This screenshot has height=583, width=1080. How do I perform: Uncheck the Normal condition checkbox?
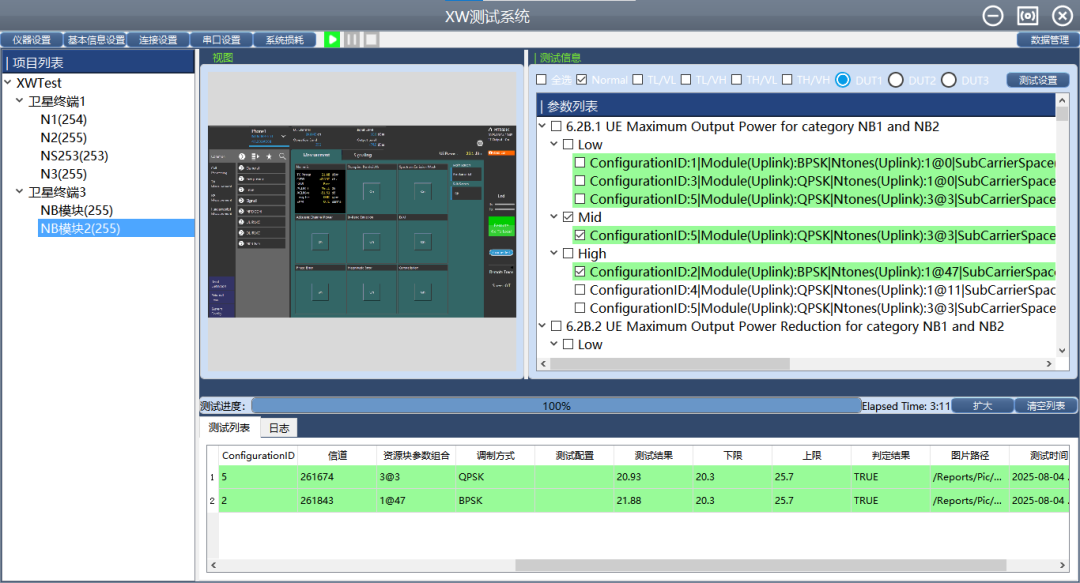(x=582, y=80)
